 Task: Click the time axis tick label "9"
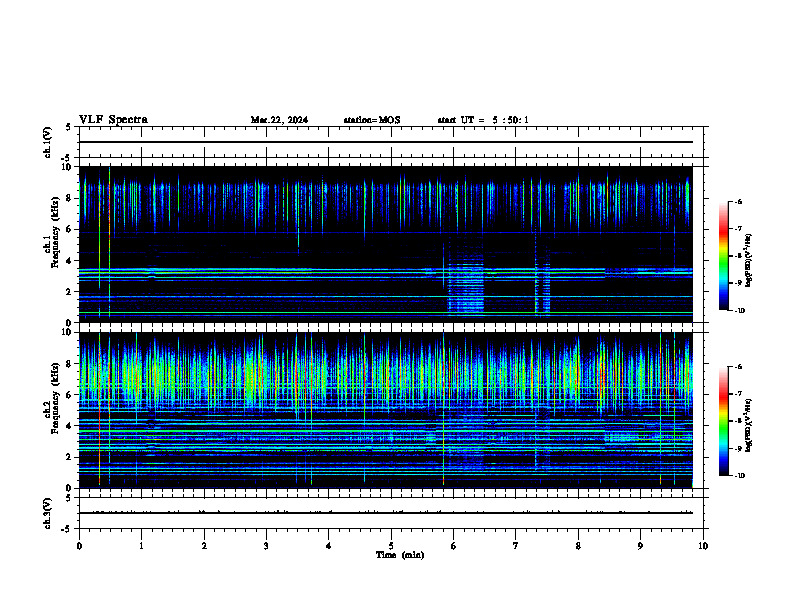point(640,546)
